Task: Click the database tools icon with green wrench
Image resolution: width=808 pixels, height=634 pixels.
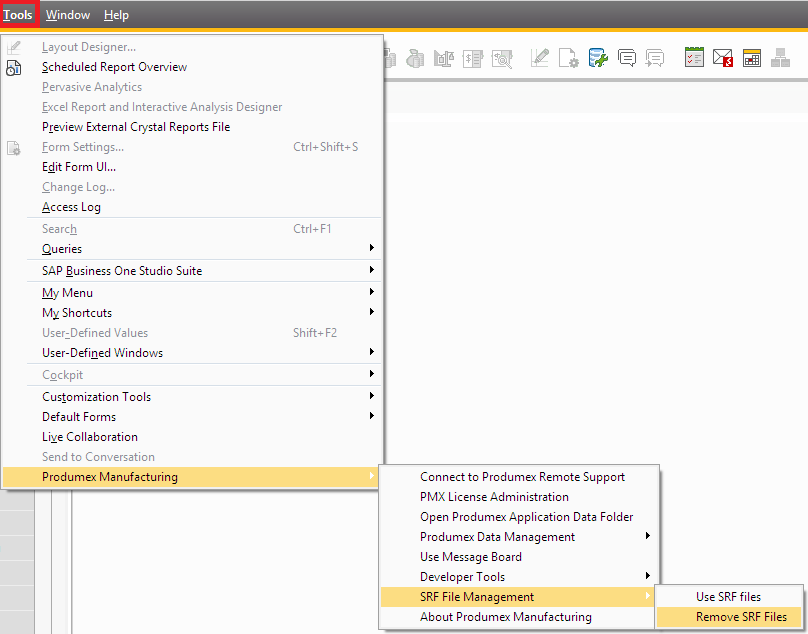Action: pyautogui.click(x=598, y=58)
